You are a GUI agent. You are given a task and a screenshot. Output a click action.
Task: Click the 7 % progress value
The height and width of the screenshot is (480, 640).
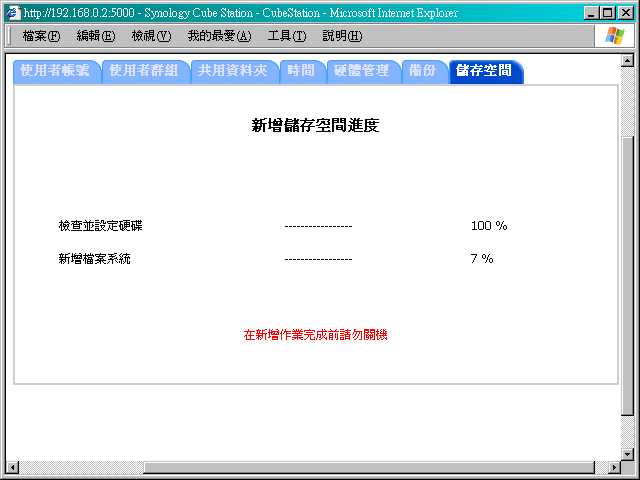click(x=482, y=259)
